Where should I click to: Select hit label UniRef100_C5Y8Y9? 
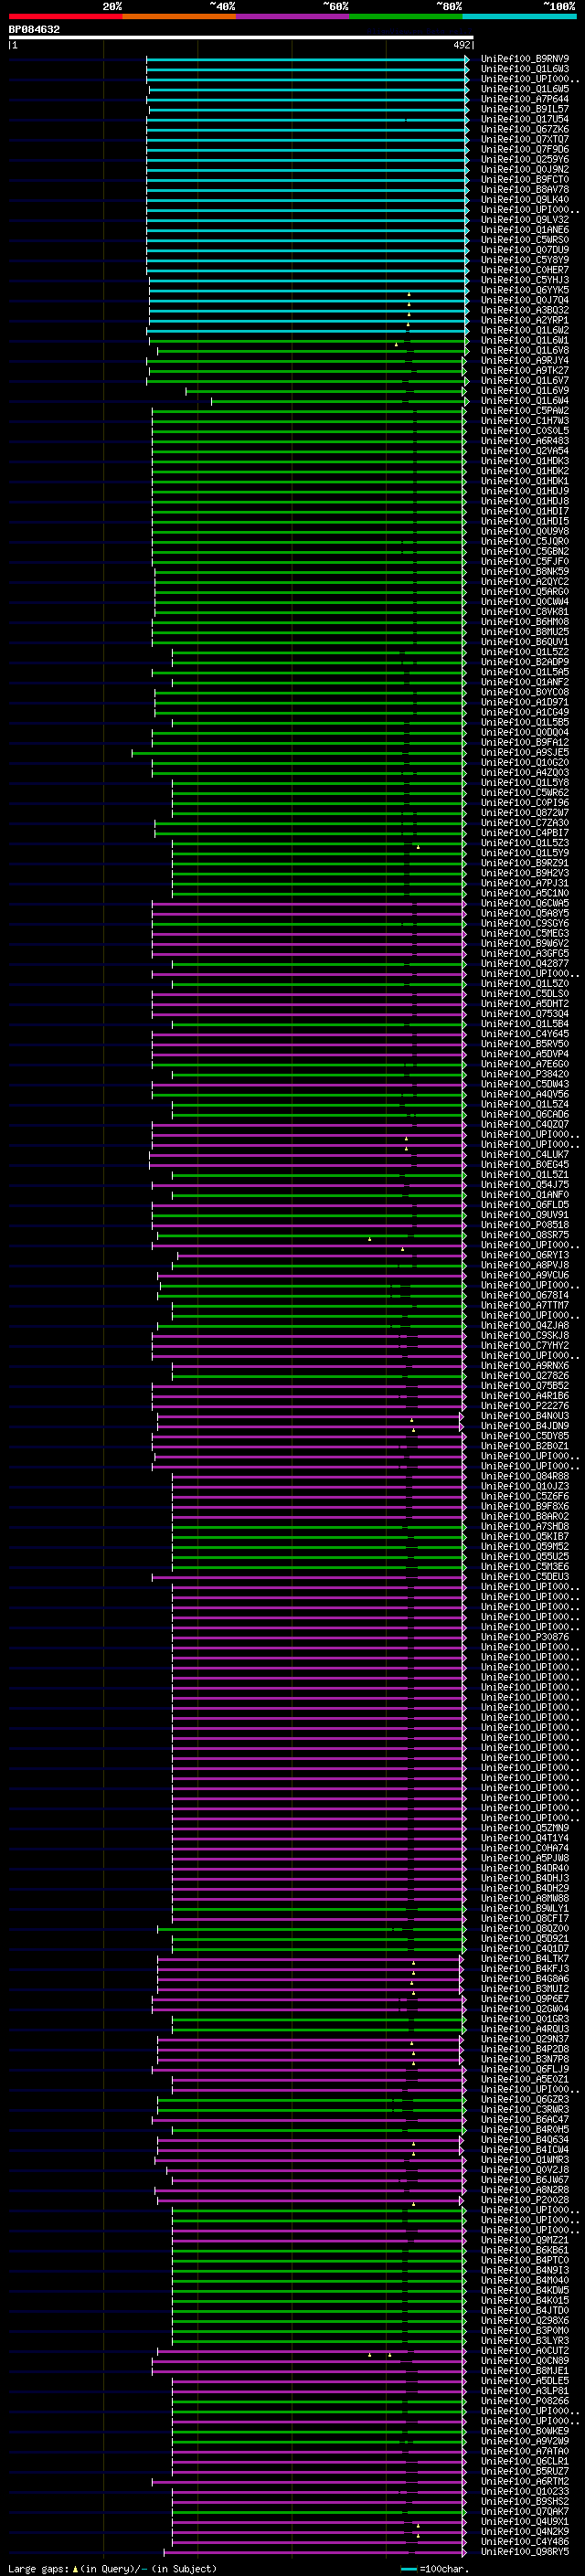click(525, 260)
